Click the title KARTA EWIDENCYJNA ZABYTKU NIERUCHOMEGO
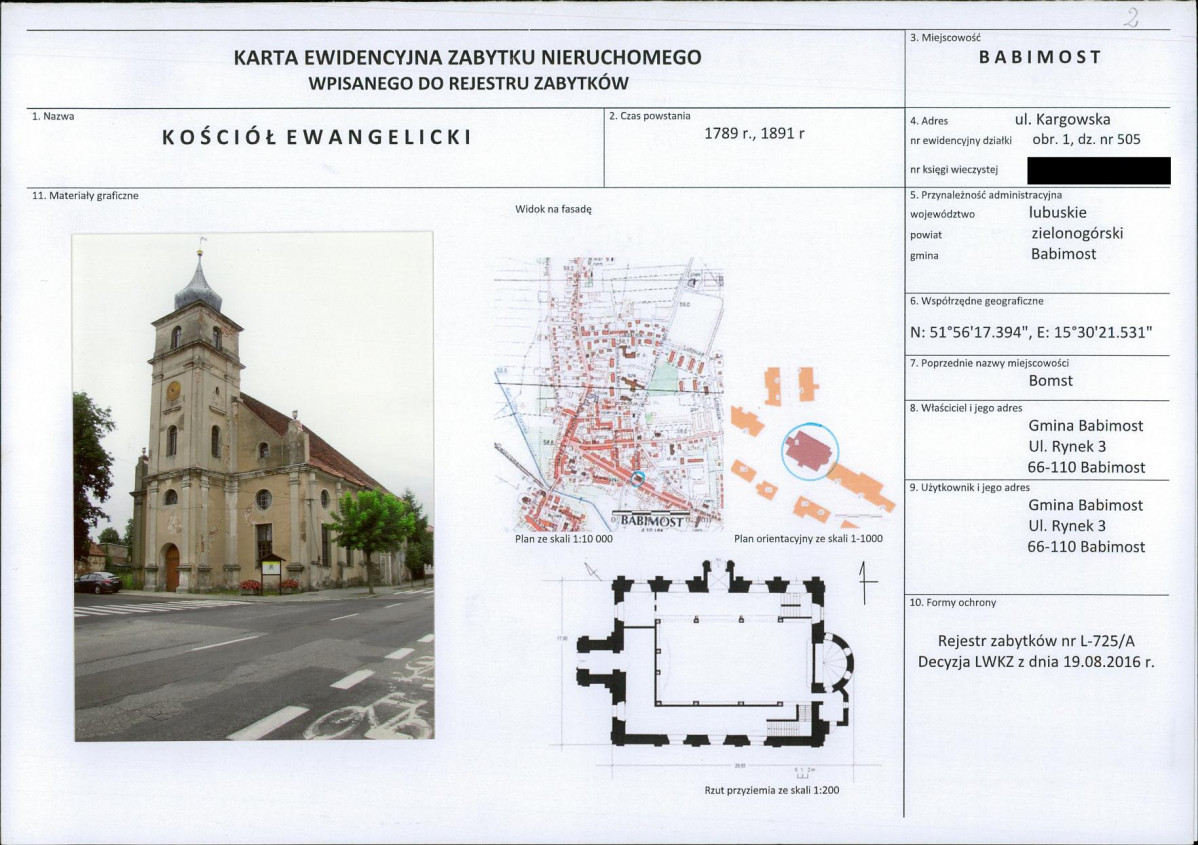 pos(467,57)
